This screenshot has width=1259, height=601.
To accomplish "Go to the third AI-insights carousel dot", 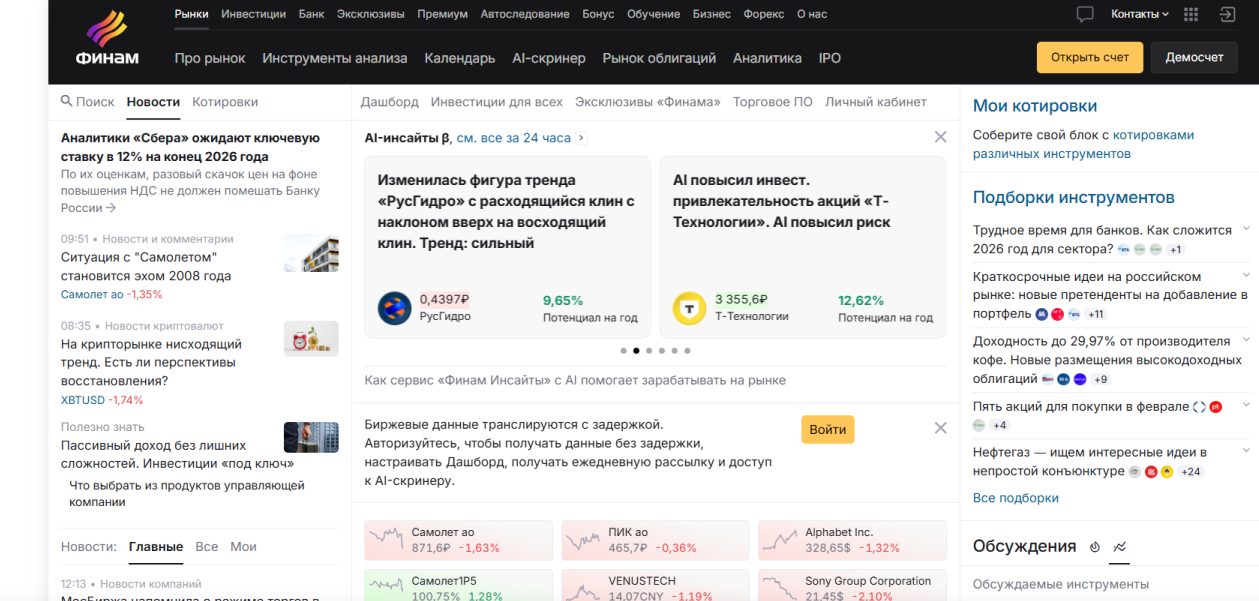I will 649,351.
